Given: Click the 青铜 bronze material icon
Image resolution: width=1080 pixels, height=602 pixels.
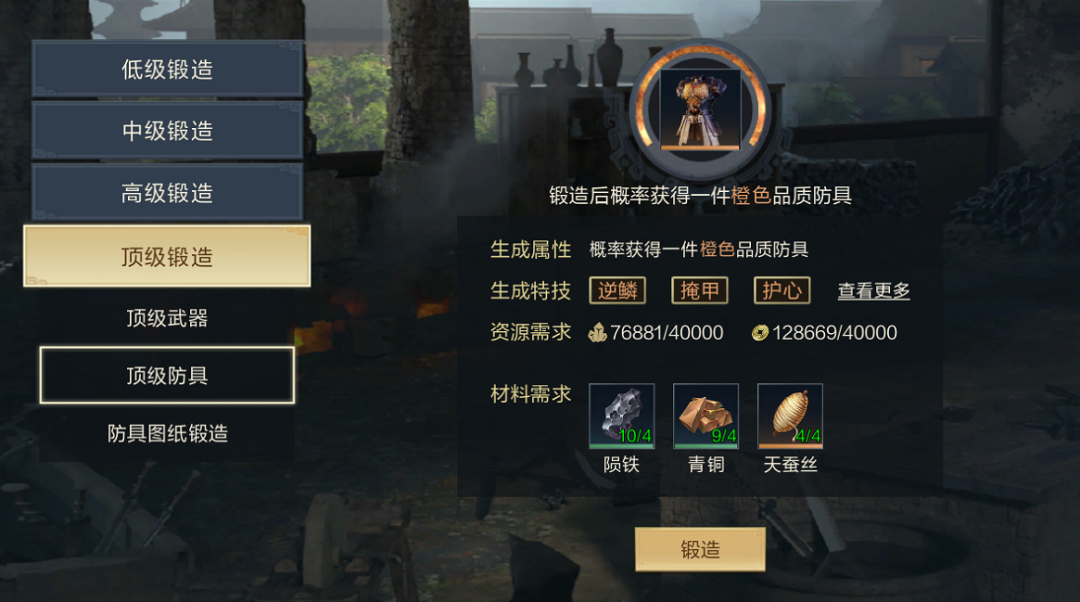Looking at the screenshot, I should [705, 416].
